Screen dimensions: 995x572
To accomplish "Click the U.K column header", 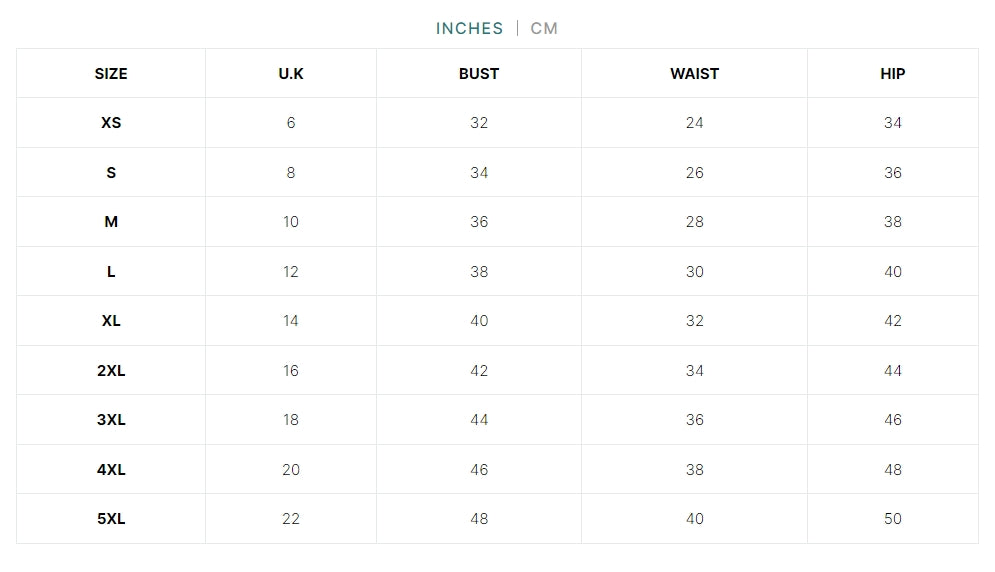I will click(291, 74).
